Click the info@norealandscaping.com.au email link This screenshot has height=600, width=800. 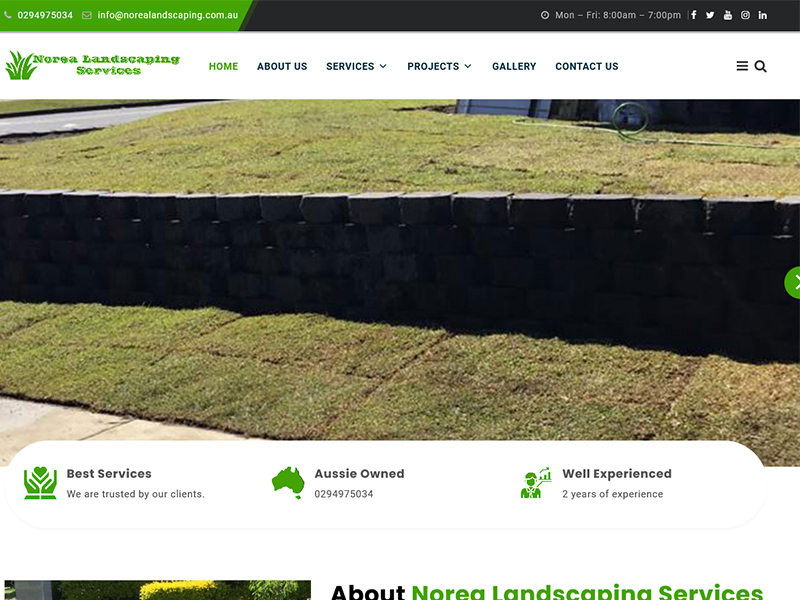(167, 15)
